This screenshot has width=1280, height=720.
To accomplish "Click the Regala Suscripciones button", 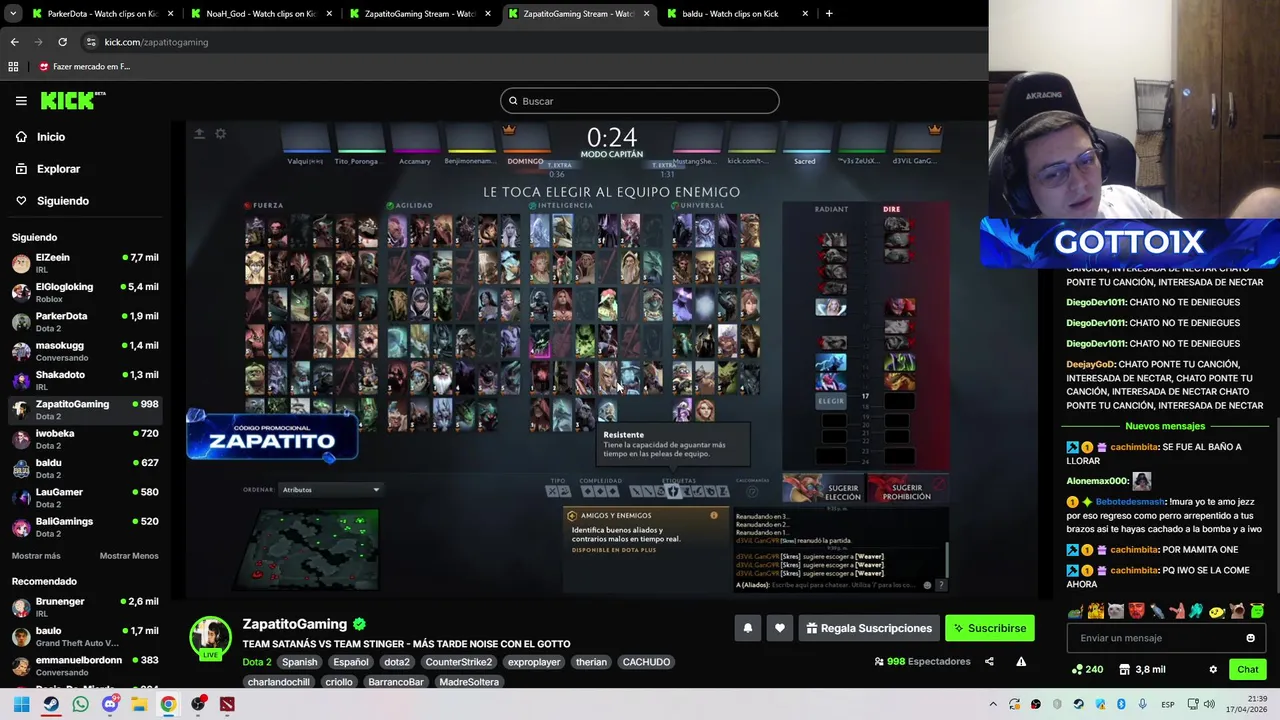I will coord(869,628).
